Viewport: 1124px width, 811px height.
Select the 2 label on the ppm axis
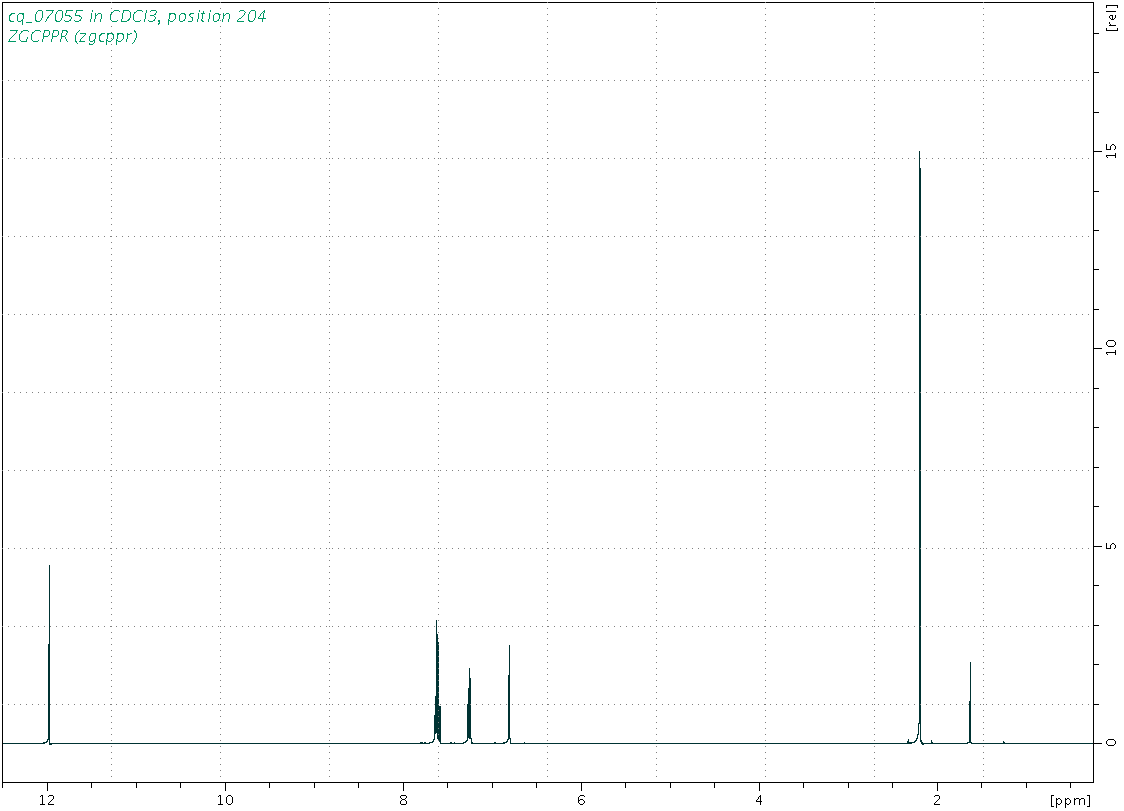[937, 799]
